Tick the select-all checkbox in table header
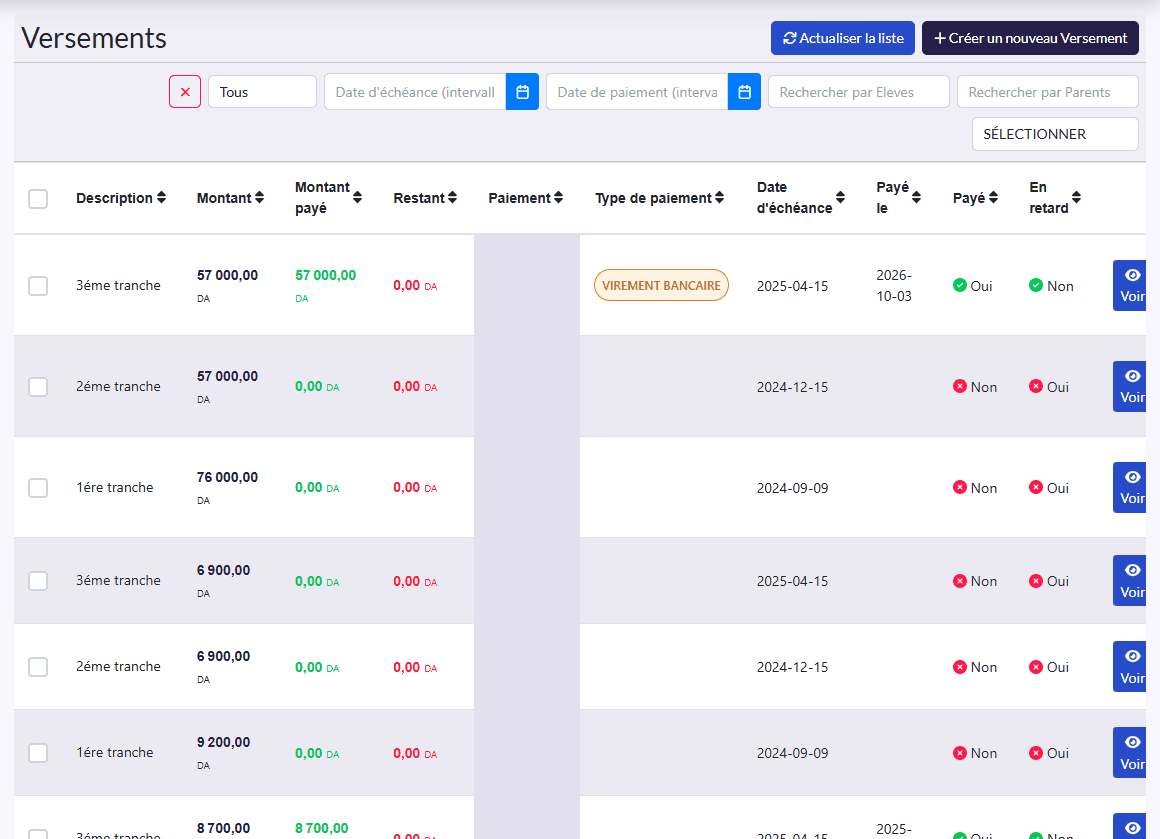The image size is (1160, 839). click(x=38, y=199)
